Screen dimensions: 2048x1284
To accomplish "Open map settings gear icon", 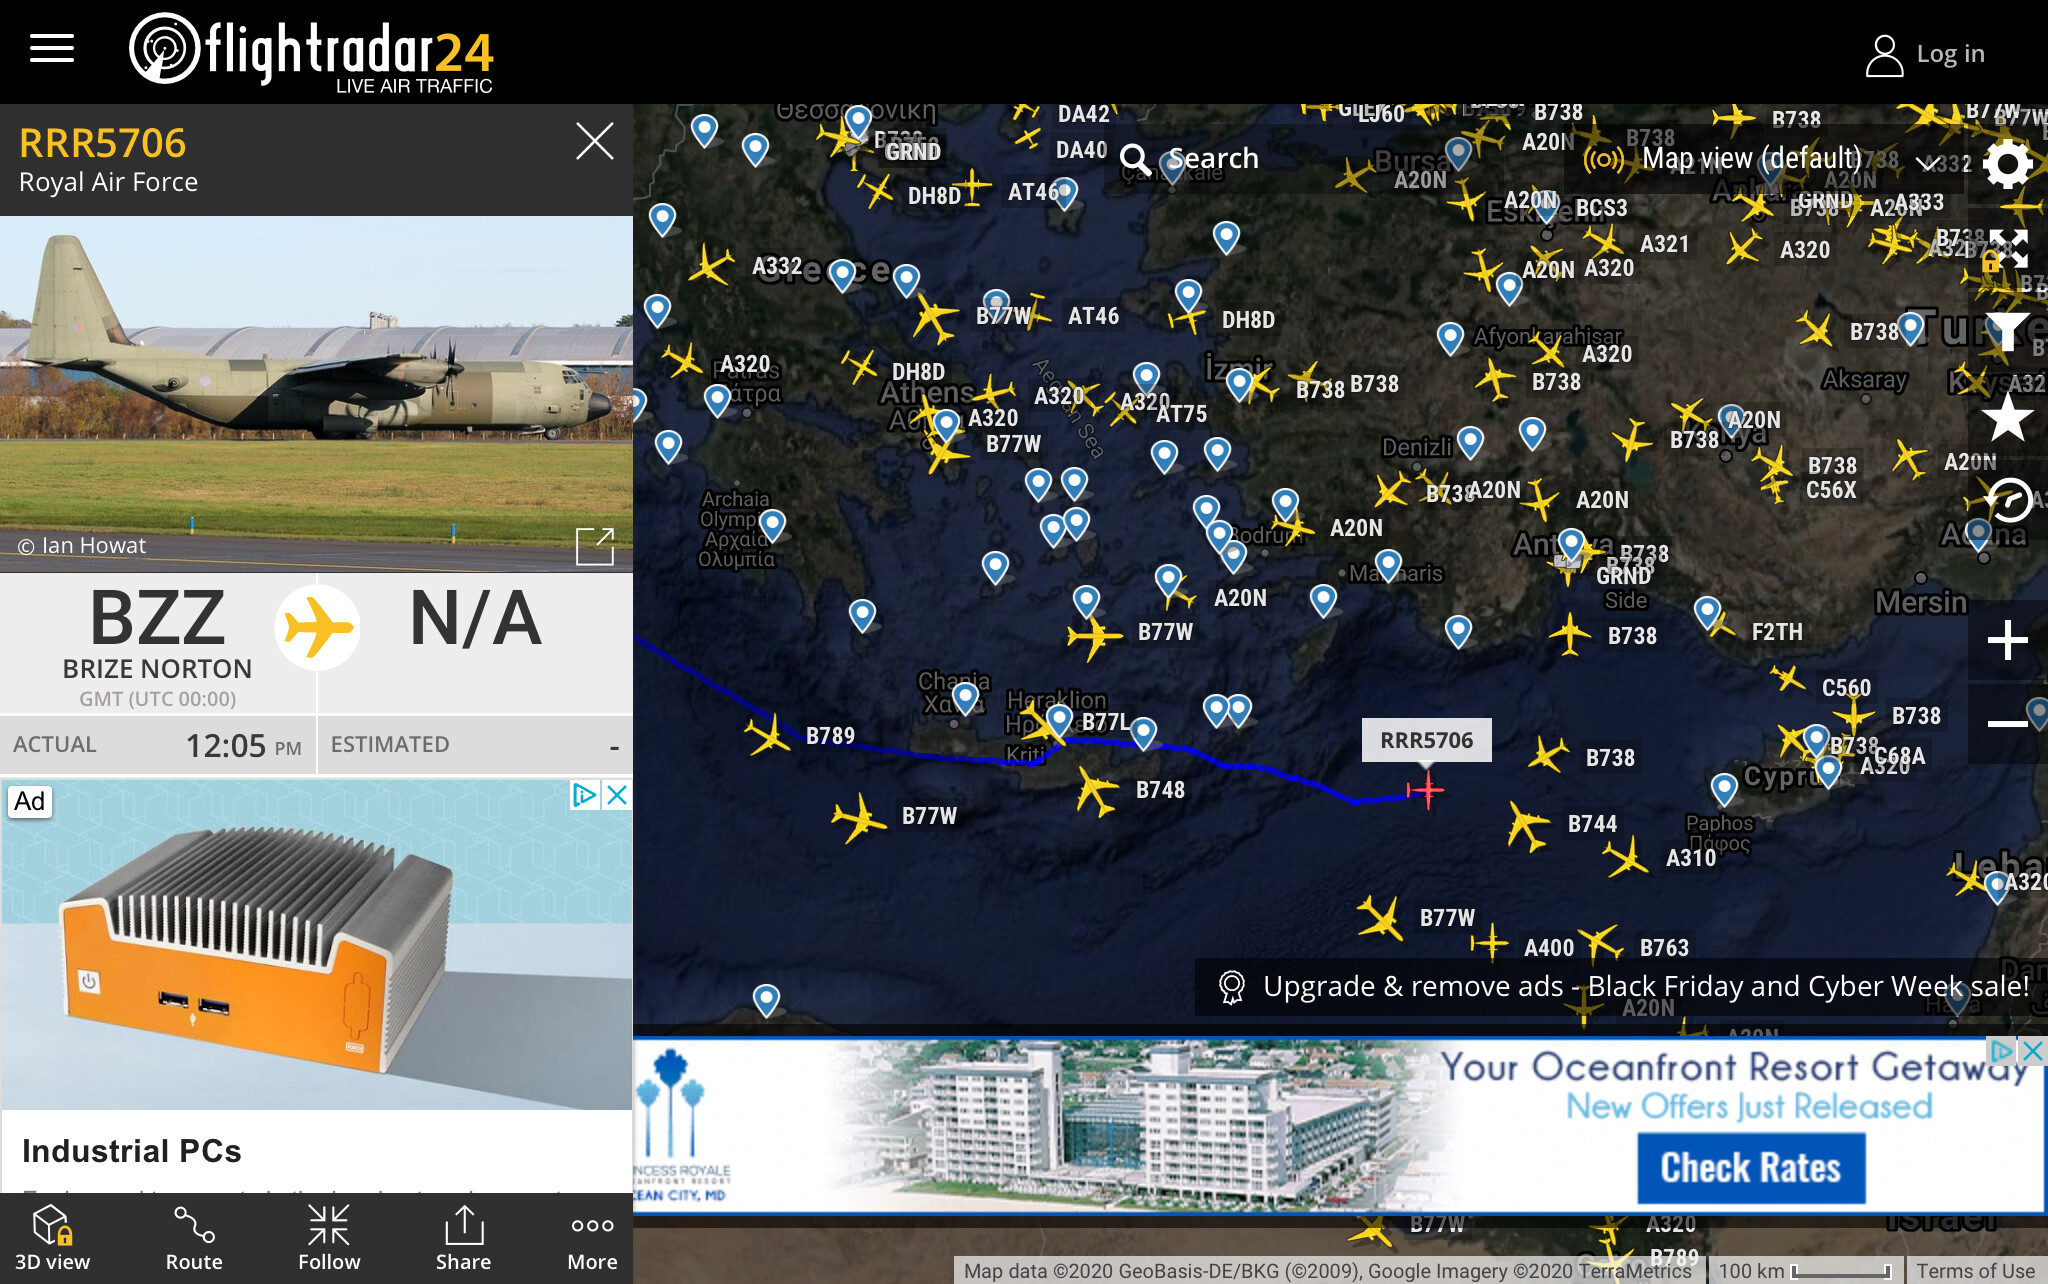I will point(2007,165).
